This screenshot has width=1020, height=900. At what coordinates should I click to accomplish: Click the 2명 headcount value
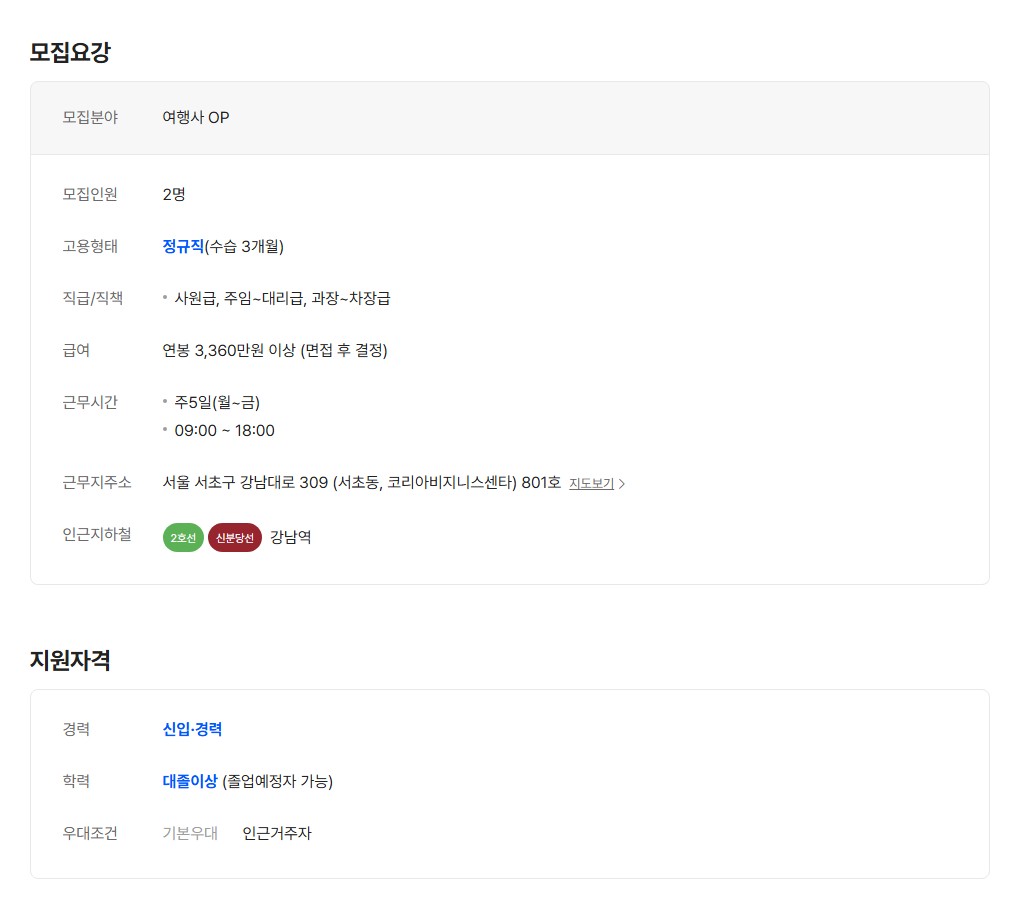click(174, 194)
